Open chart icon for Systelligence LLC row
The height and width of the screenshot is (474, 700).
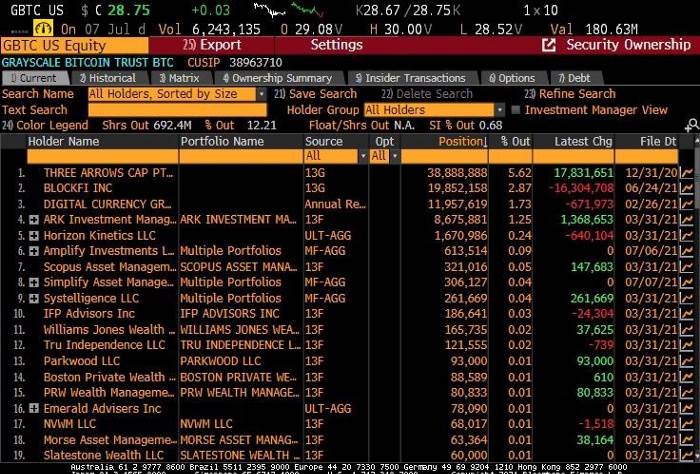686,299
